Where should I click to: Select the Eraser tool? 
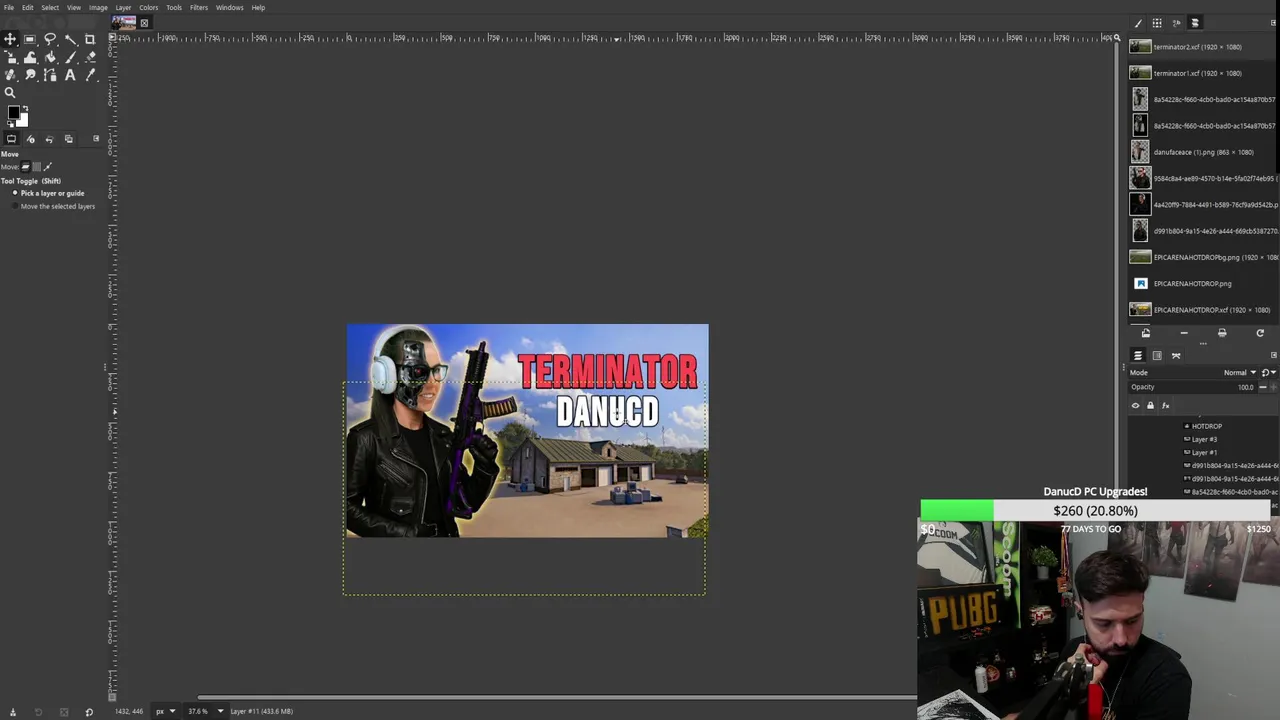tap(89, 57)
